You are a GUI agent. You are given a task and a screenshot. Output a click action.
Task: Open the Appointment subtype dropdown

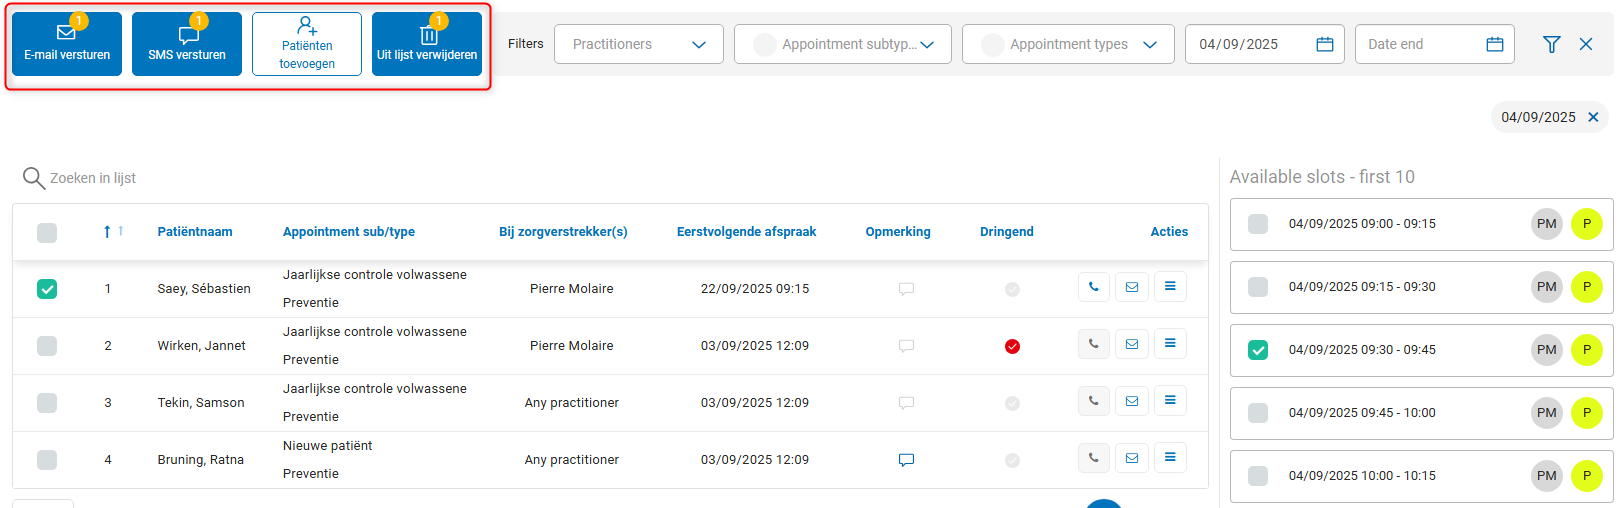(843, 44)
